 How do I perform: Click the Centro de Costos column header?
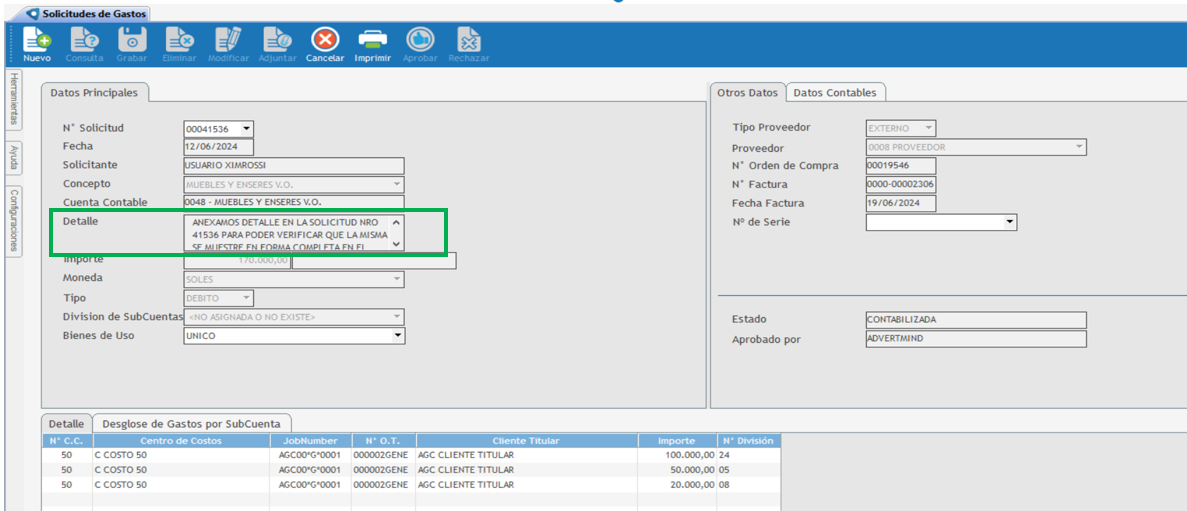click(181, 441)
